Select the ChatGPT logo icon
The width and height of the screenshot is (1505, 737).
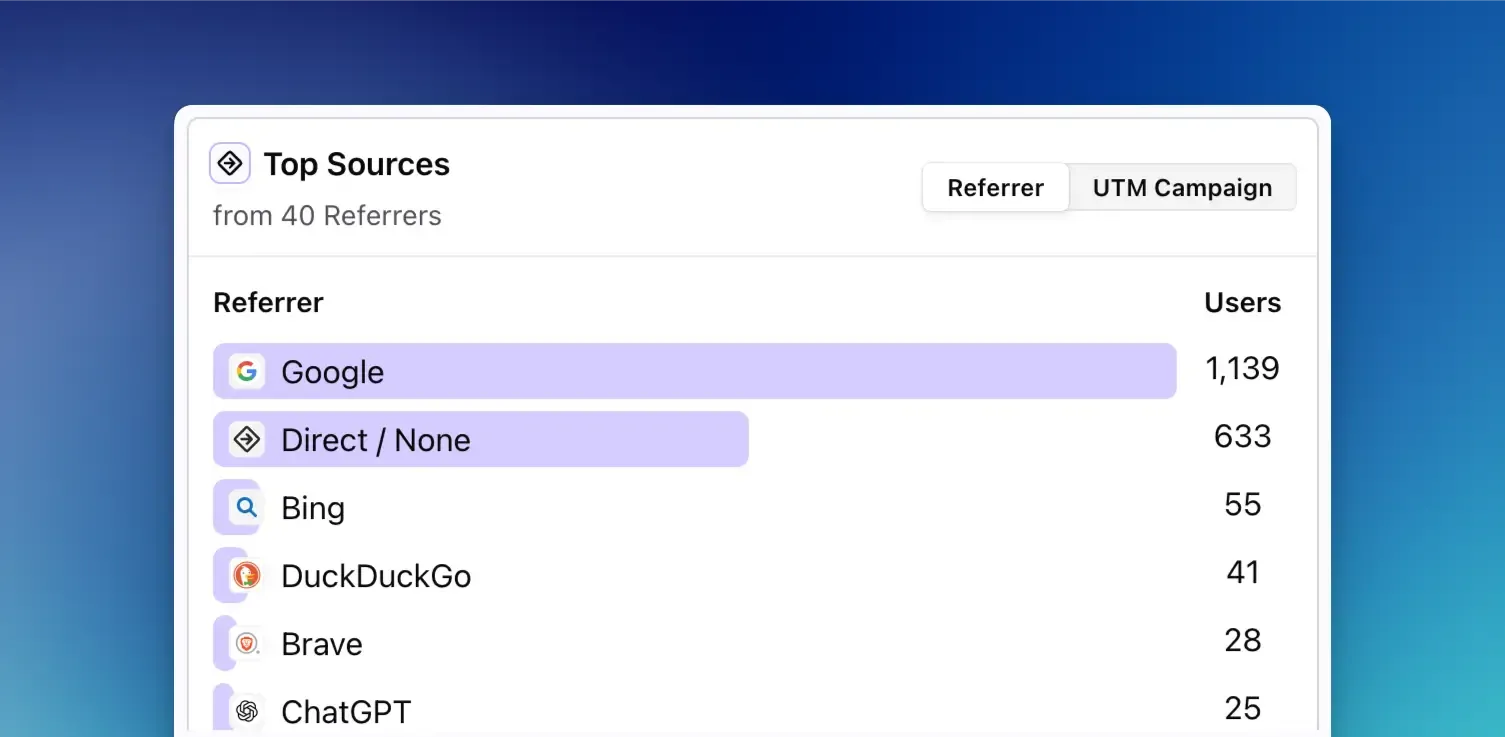pyautogui.click(x=246, y=711)
